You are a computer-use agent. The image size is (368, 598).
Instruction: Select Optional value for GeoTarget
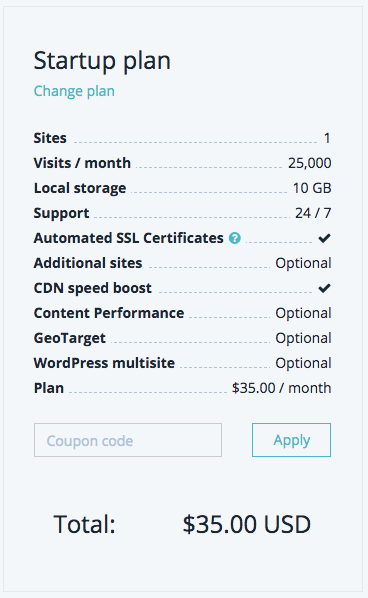pos(303,338)
